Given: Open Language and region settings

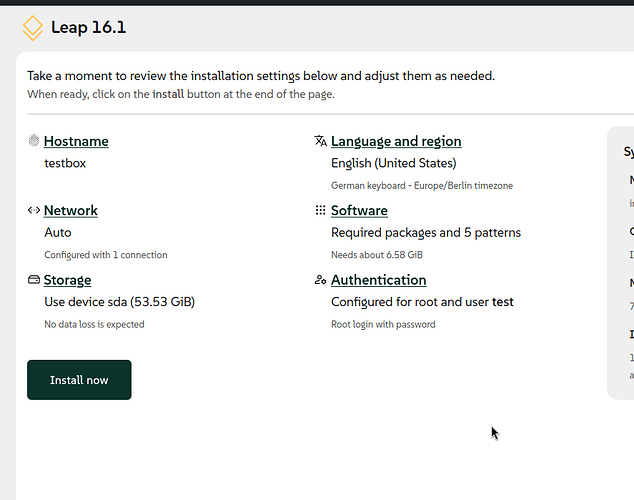Looking at the screenshot, I should point(396,141).
